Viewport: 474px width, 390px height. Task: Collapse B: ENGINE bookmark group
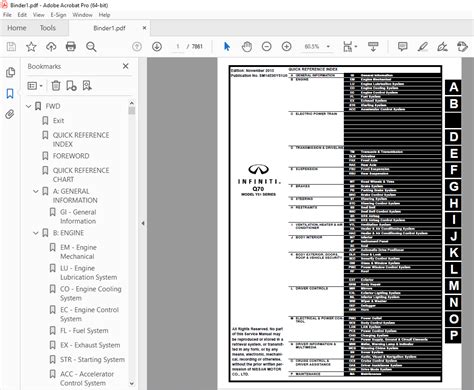36,233
